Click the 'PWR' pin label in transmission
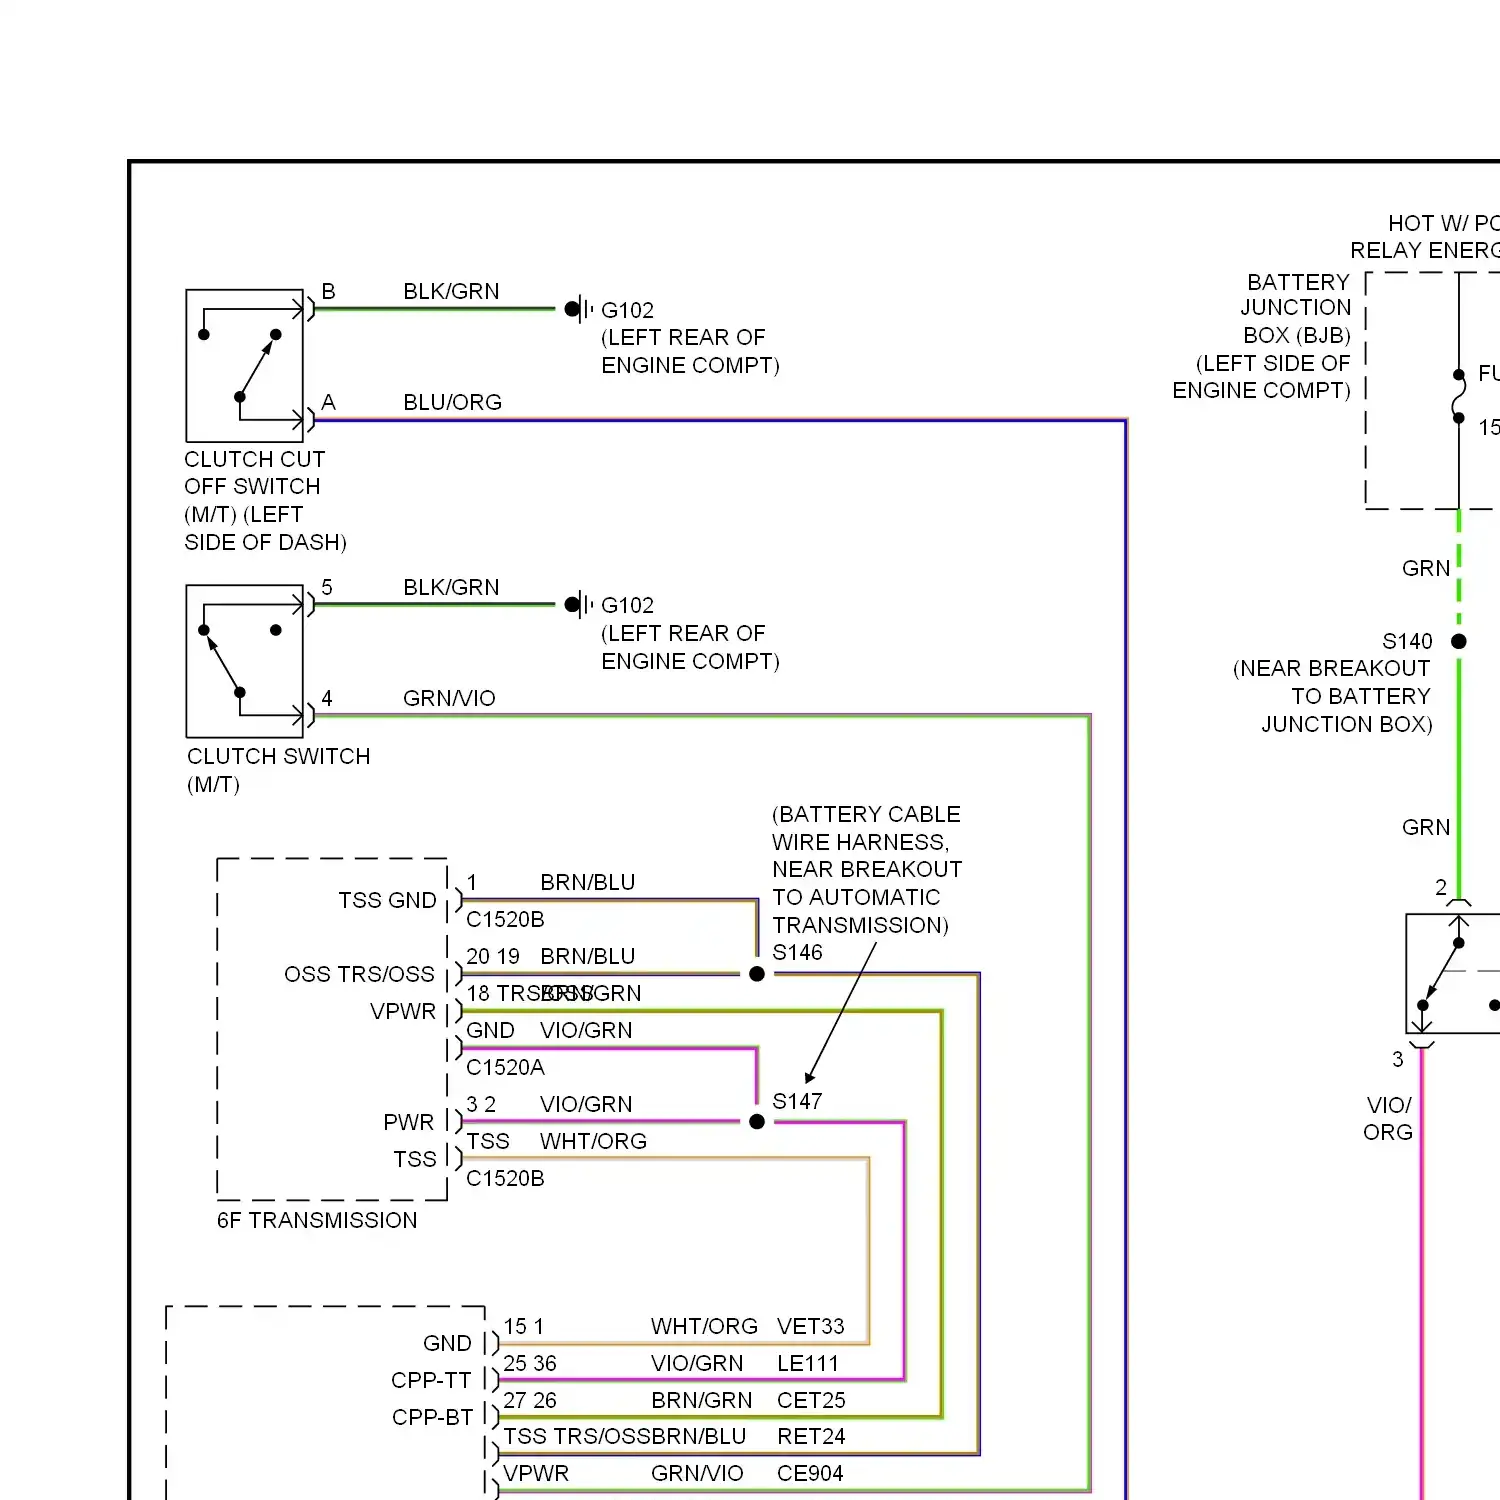The image size is (1500, 1500). coord(409,1122)
